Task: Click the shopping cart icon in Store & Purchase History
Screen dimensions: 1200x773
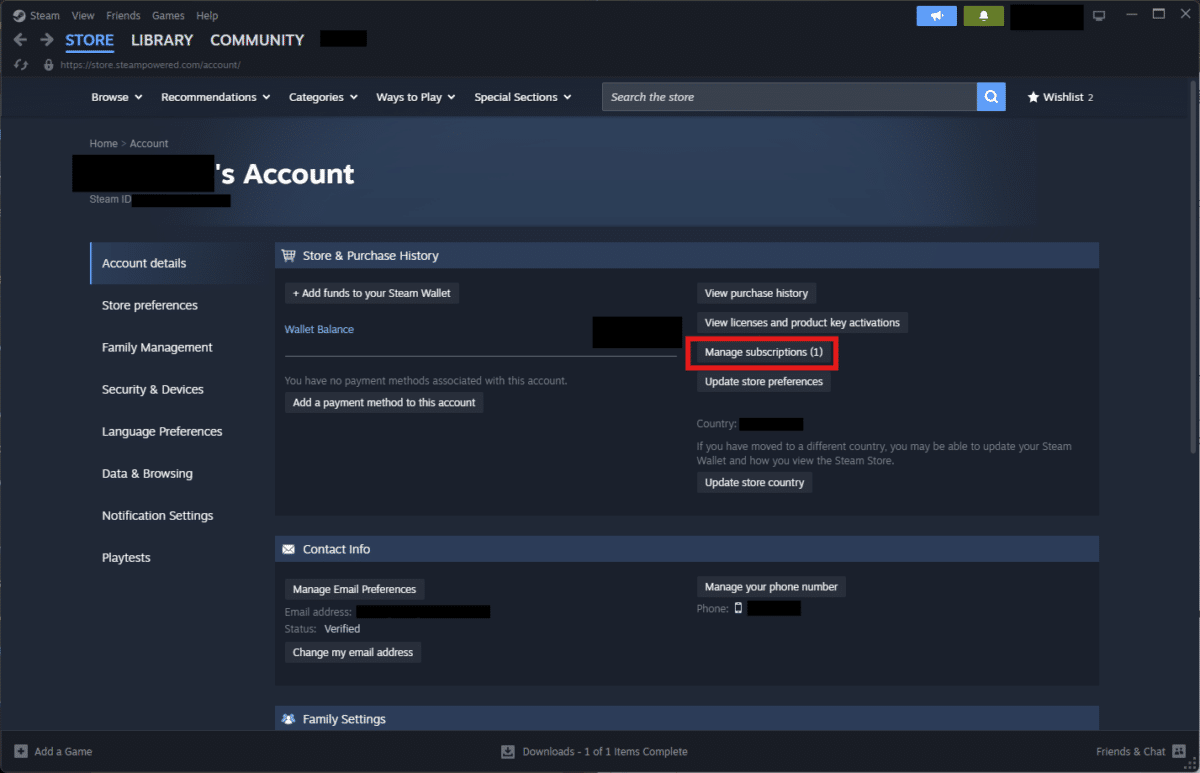Action: 289,256
